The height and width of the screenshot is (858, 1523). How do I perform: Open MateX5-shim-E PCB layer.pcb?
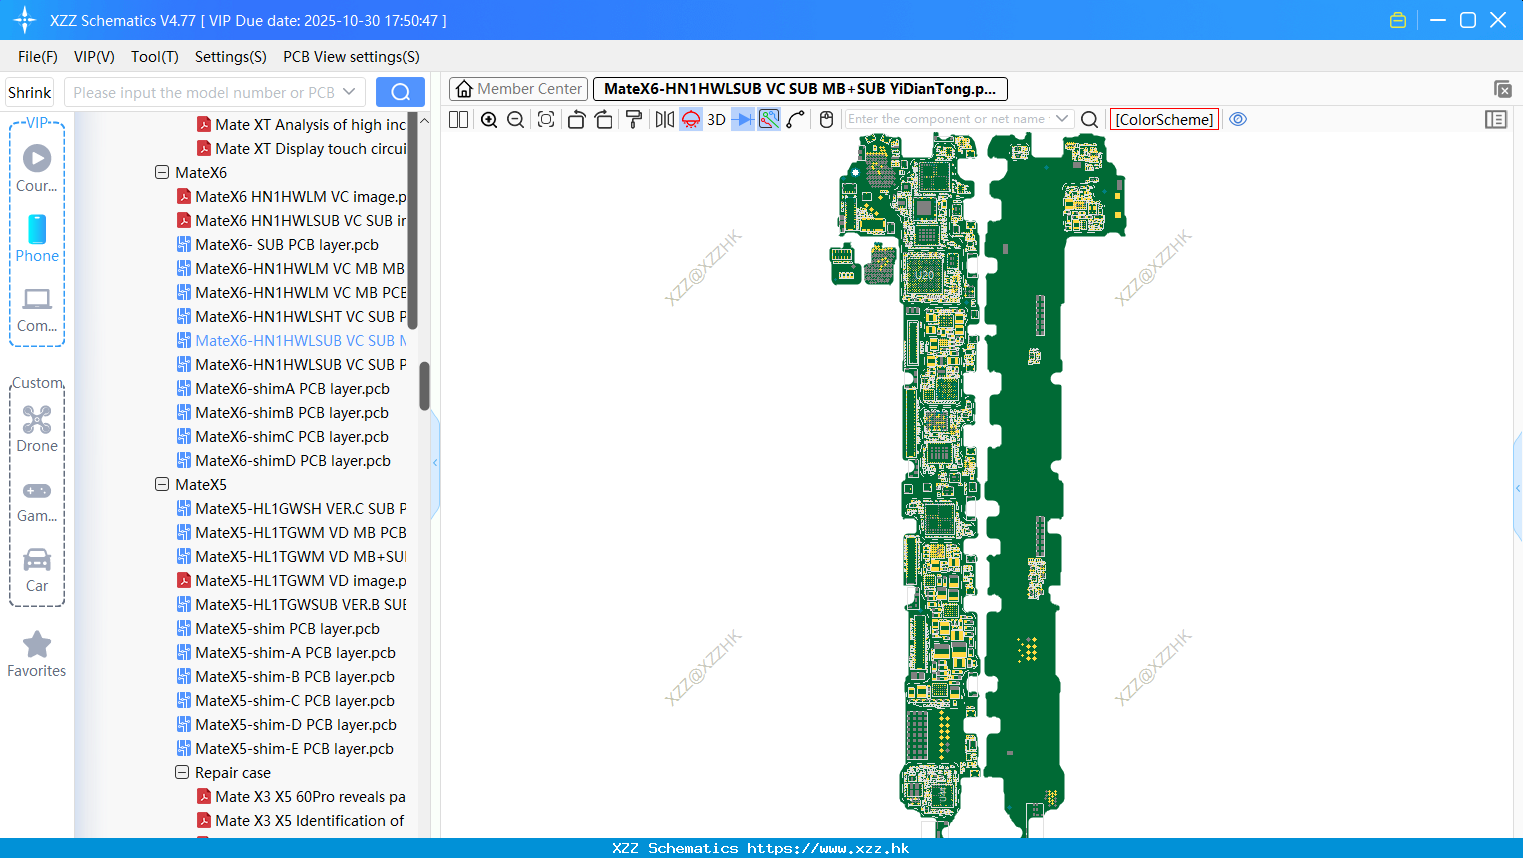[285, 748]
